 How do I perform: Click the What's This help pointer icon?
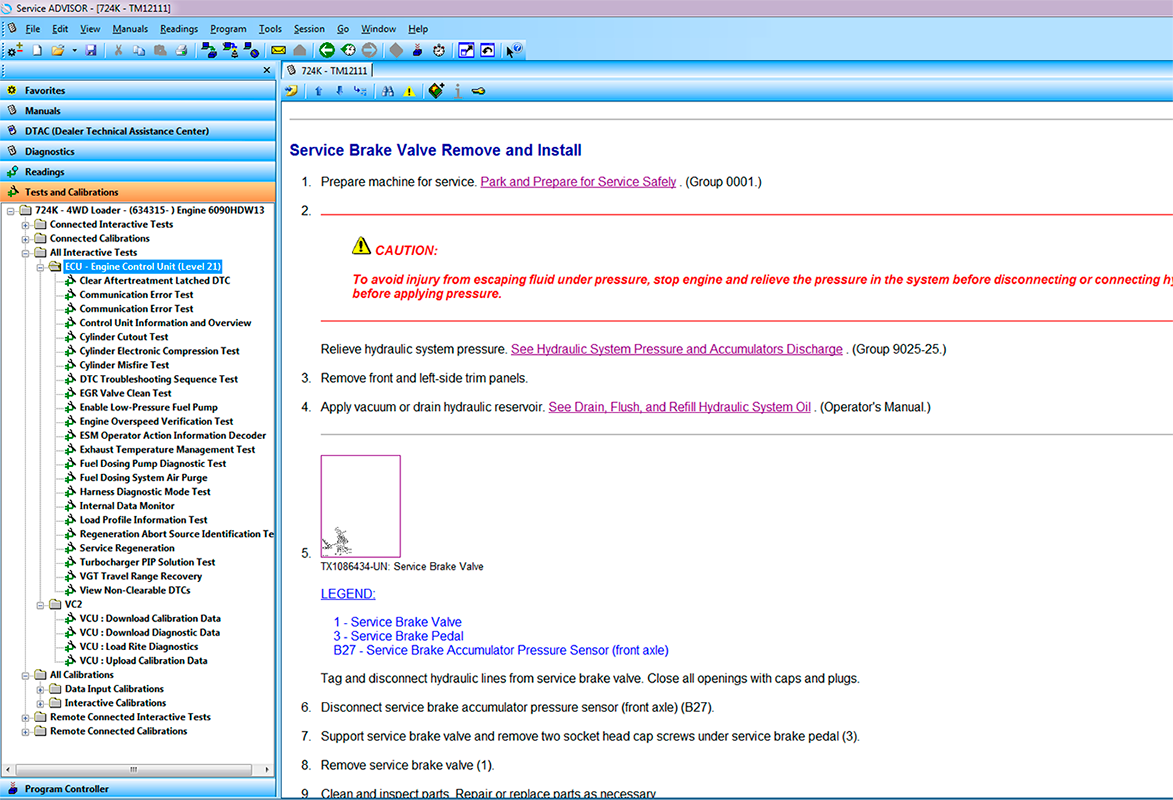click(514, 50)
